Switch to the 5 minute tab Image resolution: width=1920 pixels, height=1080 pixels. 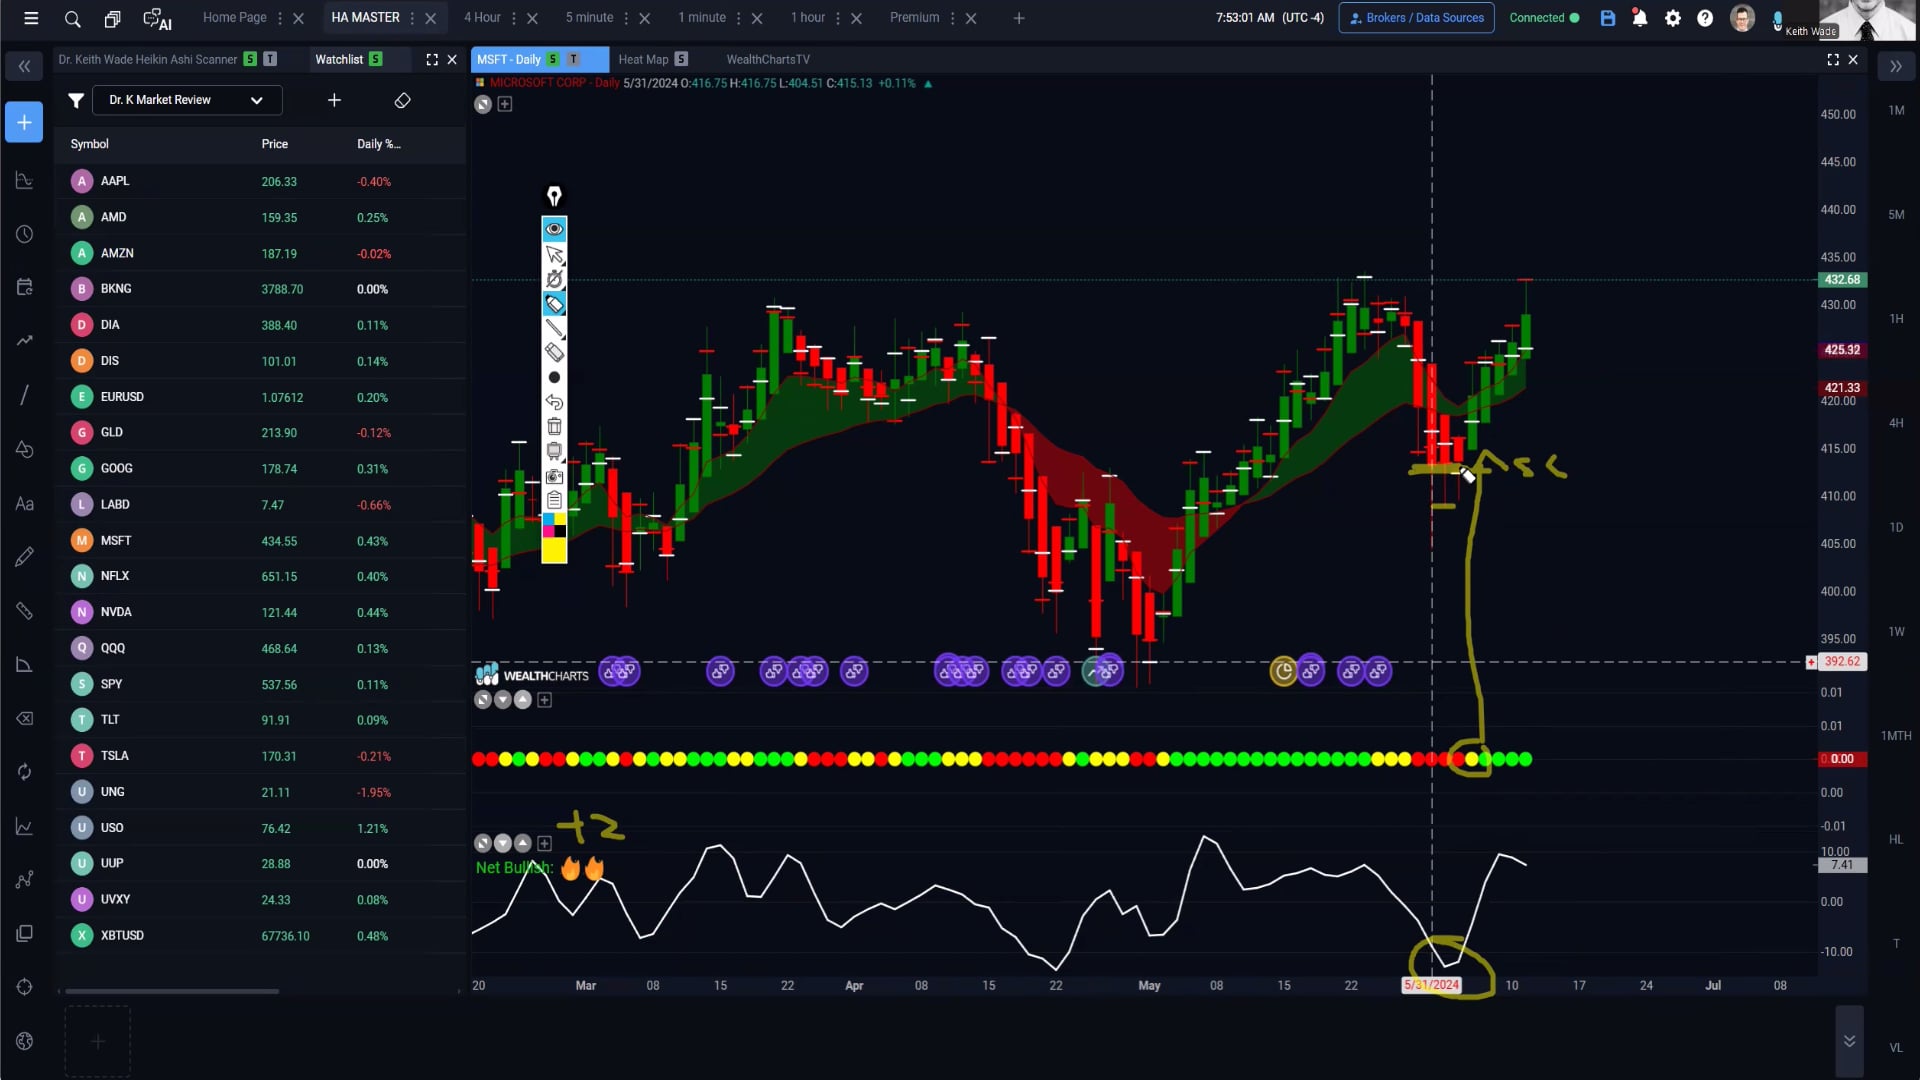(x=589, y=18)
